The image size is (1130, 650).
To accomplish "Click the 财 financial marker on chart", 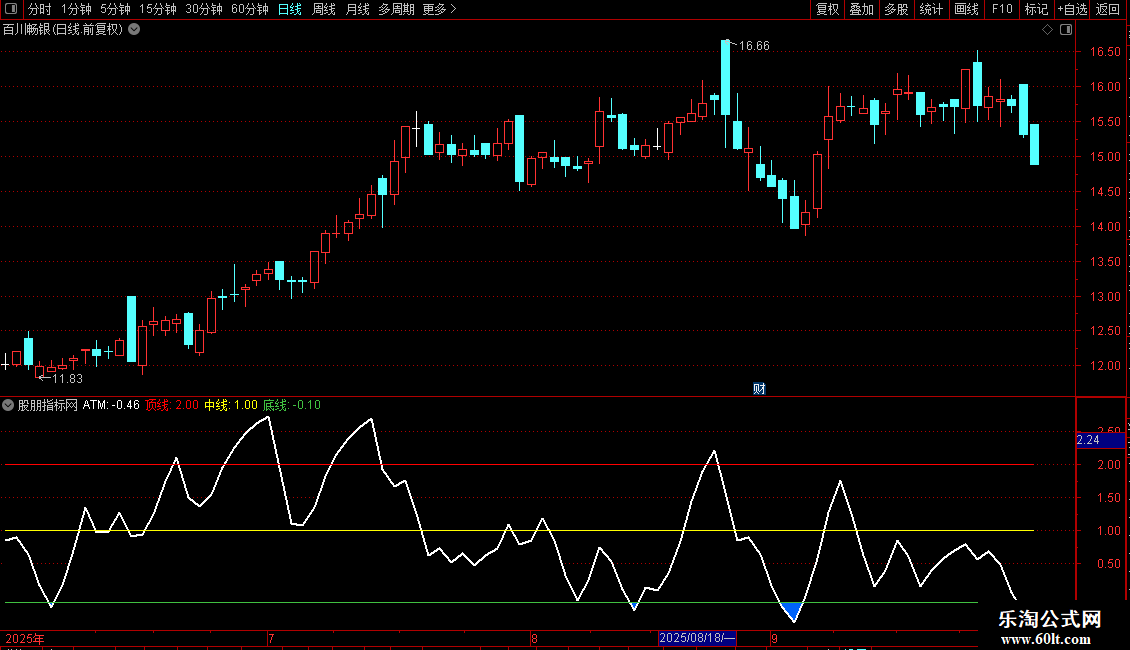I will click(x=759, y=388).
